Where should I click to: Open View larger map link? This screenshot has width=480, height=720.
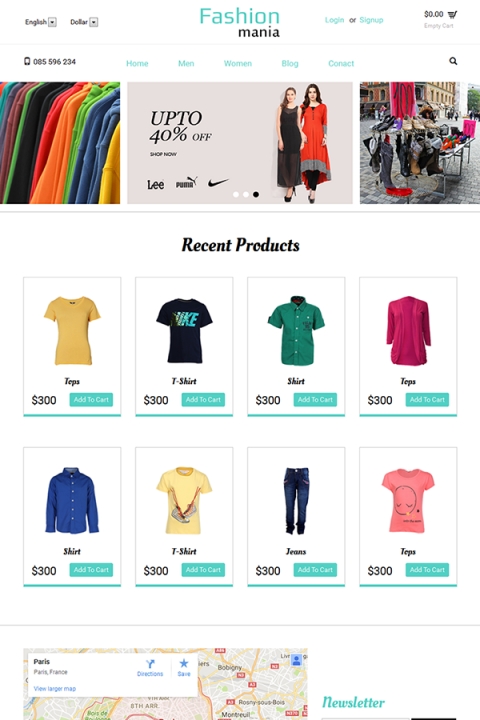[55, 688]
